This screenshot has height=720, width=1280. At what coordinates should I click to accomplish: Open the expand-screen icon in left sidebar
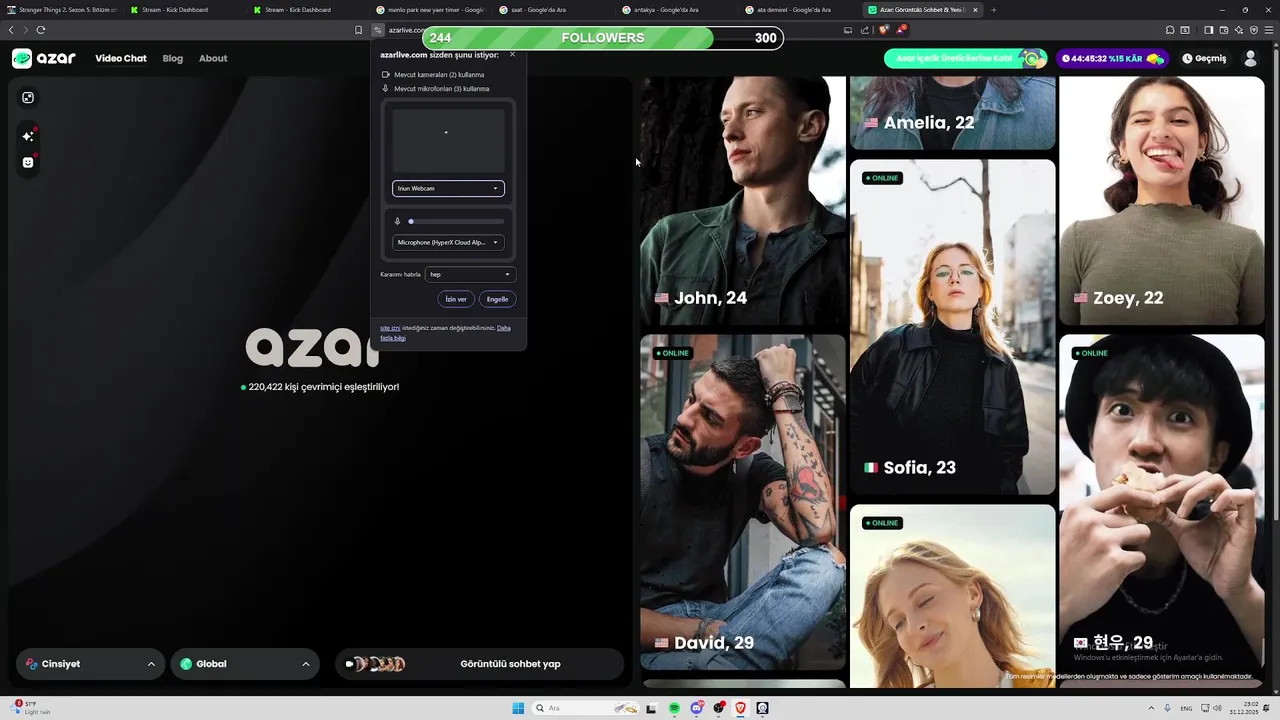(x=28, y=97)
